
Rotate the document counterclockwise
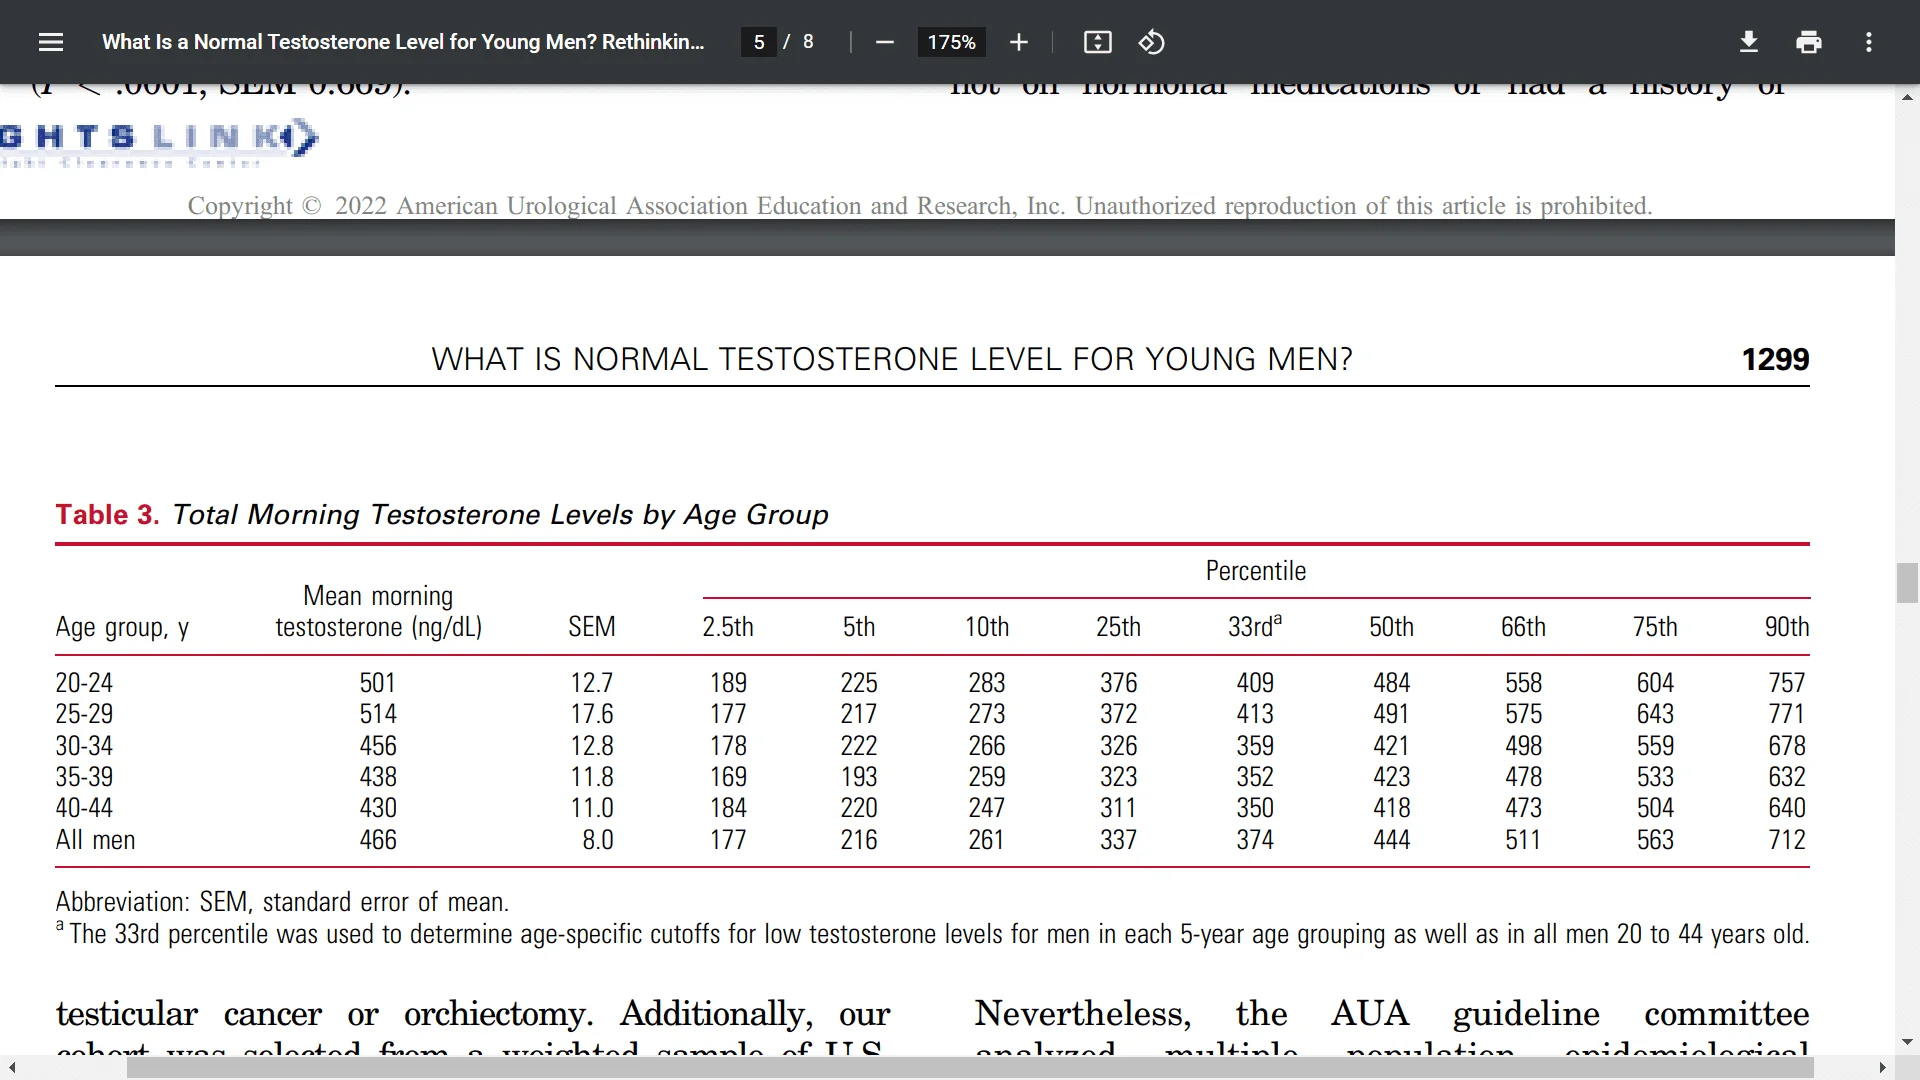click(x=1151, y=42)
